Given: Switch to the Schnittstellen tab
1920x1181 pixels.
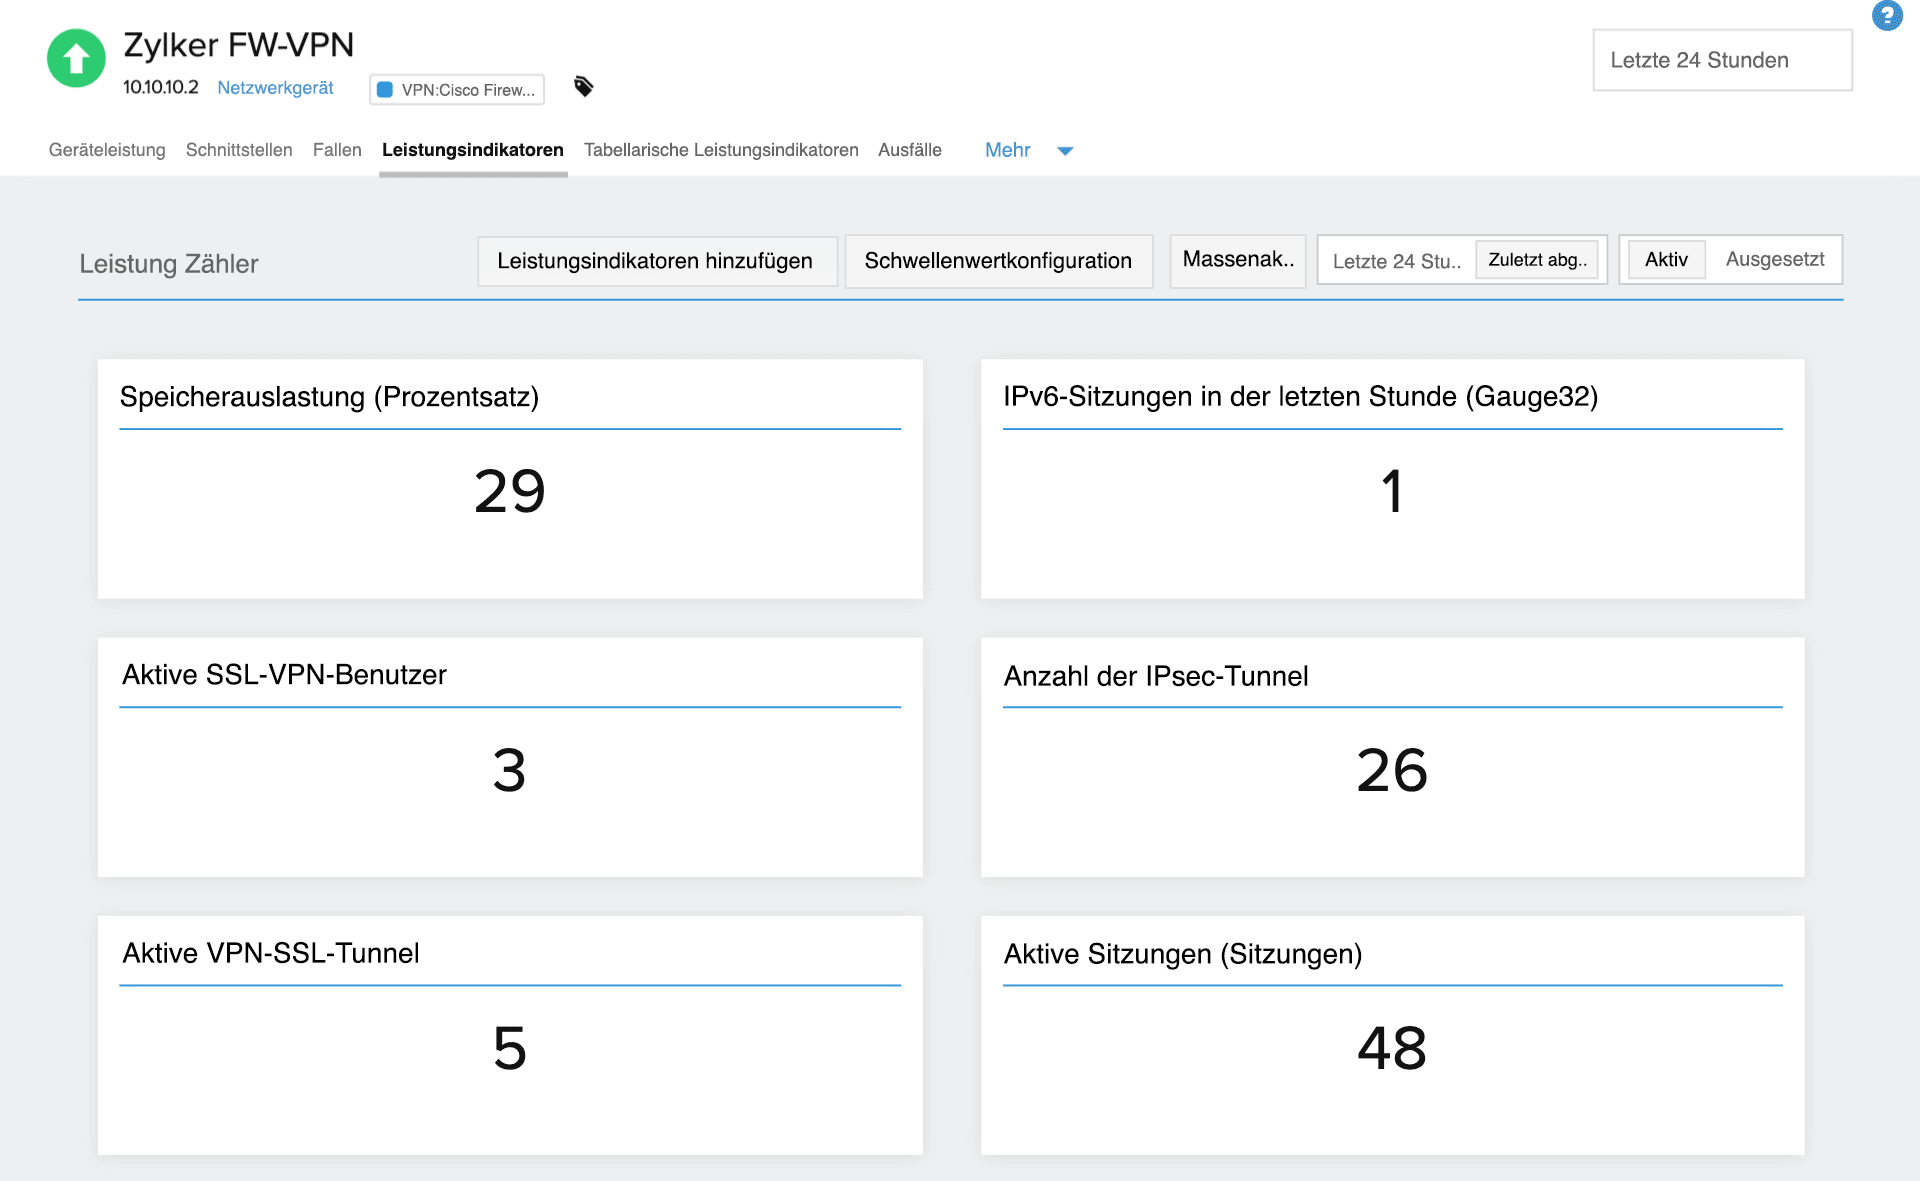Looking at the screenshot, I should (238, 150).
